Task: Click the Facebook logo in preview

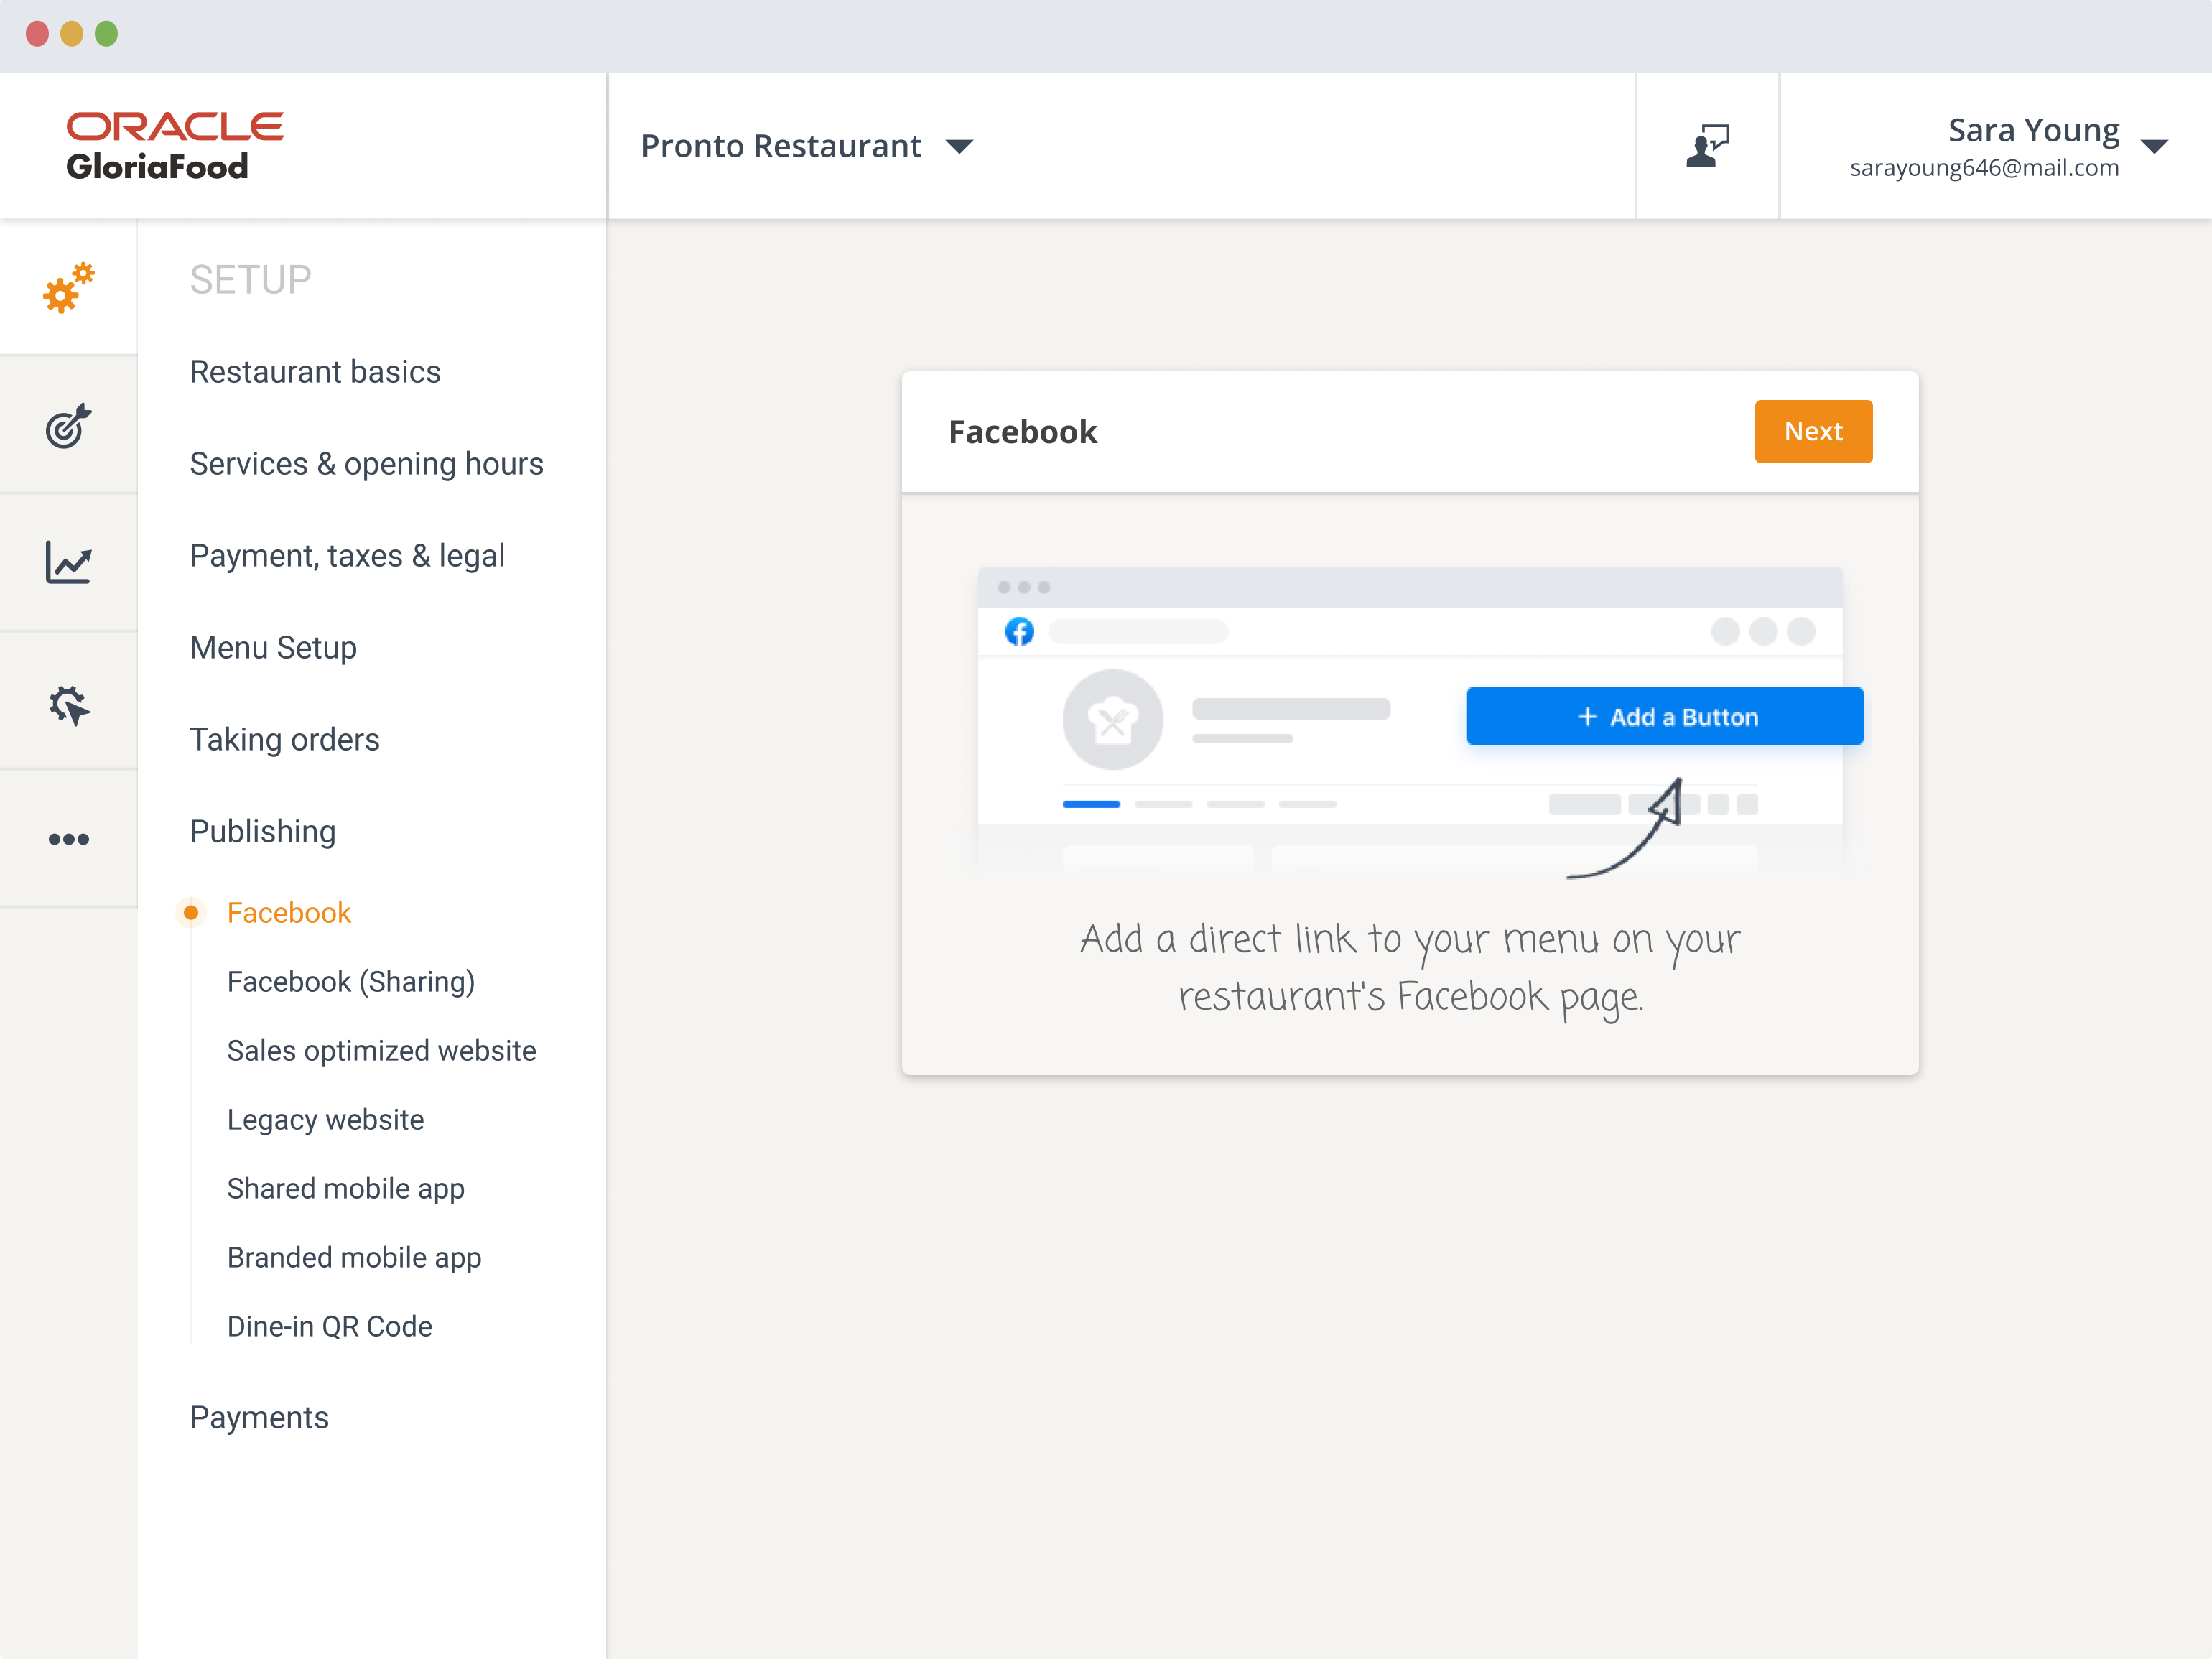Action: [x=1019, y=632]
